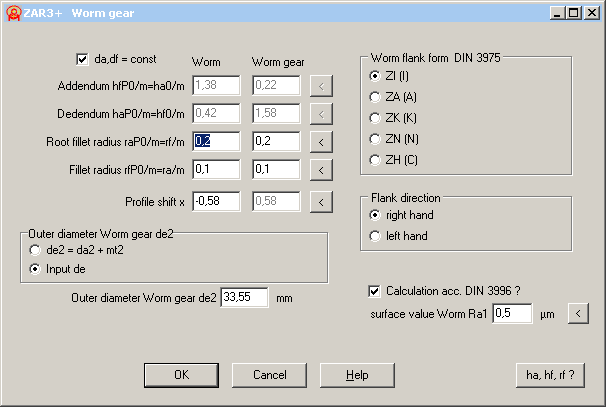Click the '<' button beside Profile shift x
The height and width of the screenshot is (407, 606).
pos(320,202)
